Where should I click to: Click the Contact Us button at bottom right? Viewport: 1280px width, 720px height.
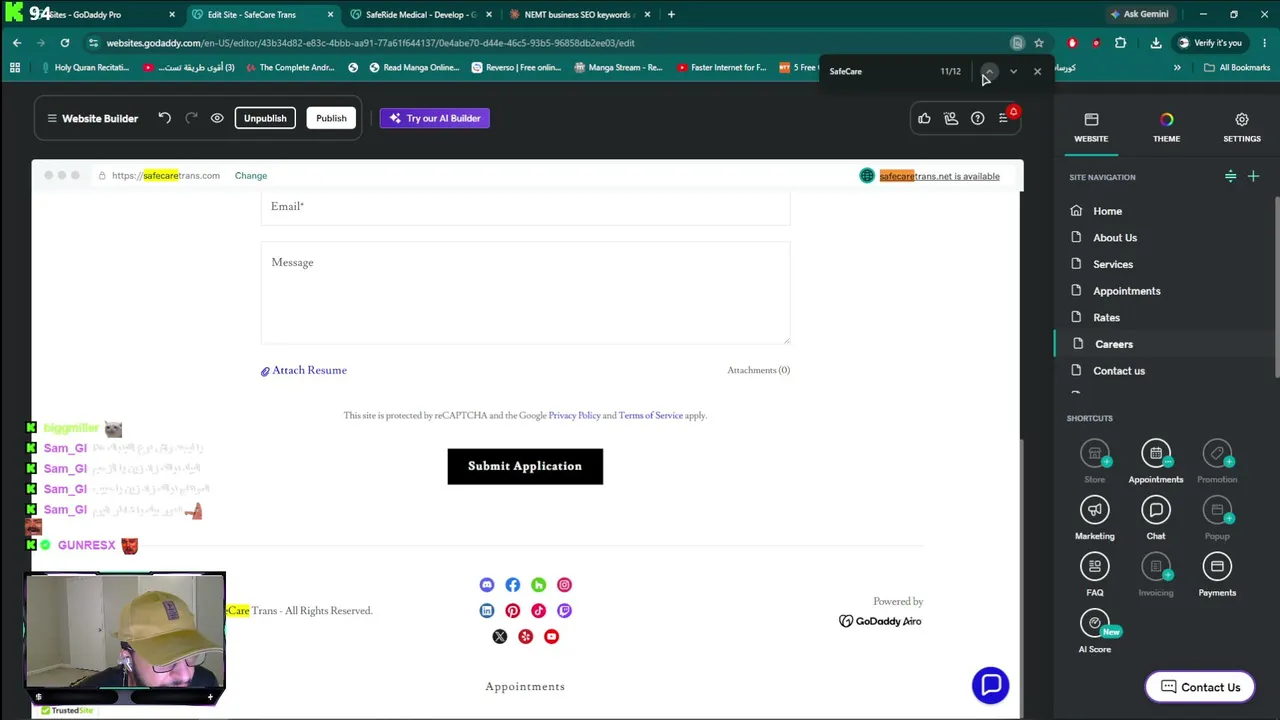(x=1200, y=687)
